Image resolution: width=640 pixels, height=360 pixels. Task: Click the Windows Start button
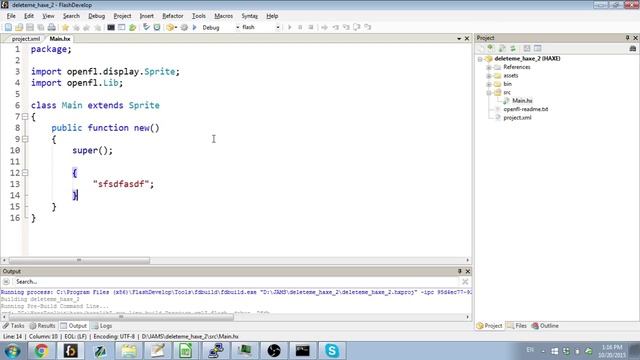(x=12, y=351)
